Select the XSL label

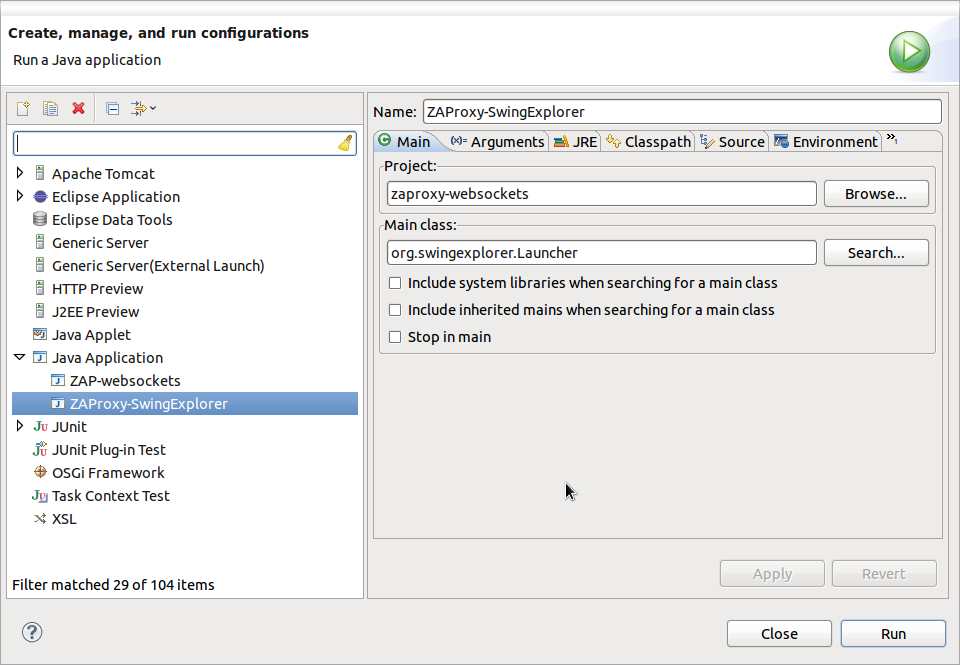[x=64, y=519]
